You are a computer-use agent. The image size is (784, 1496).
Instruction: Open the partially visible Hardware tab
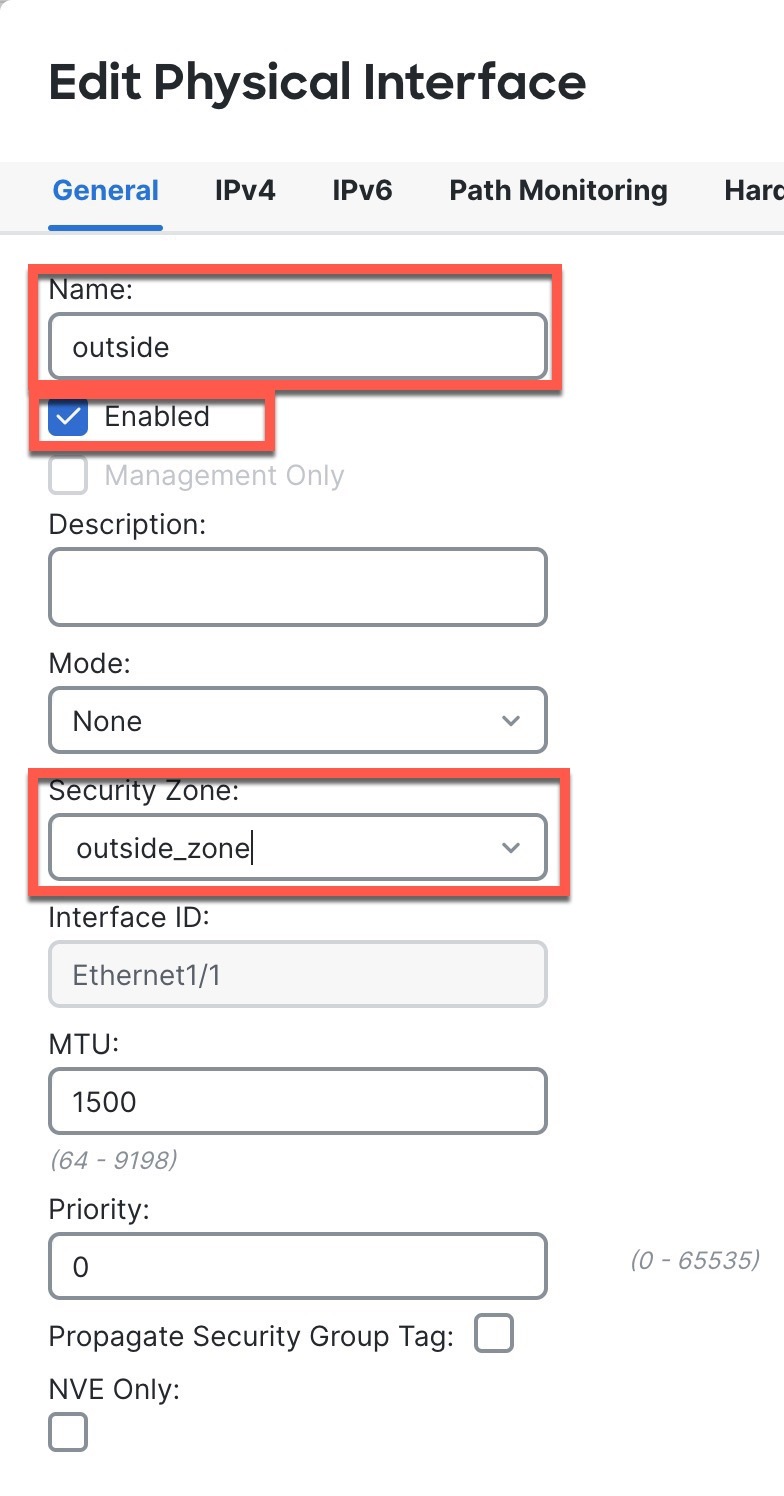(753, 191)
